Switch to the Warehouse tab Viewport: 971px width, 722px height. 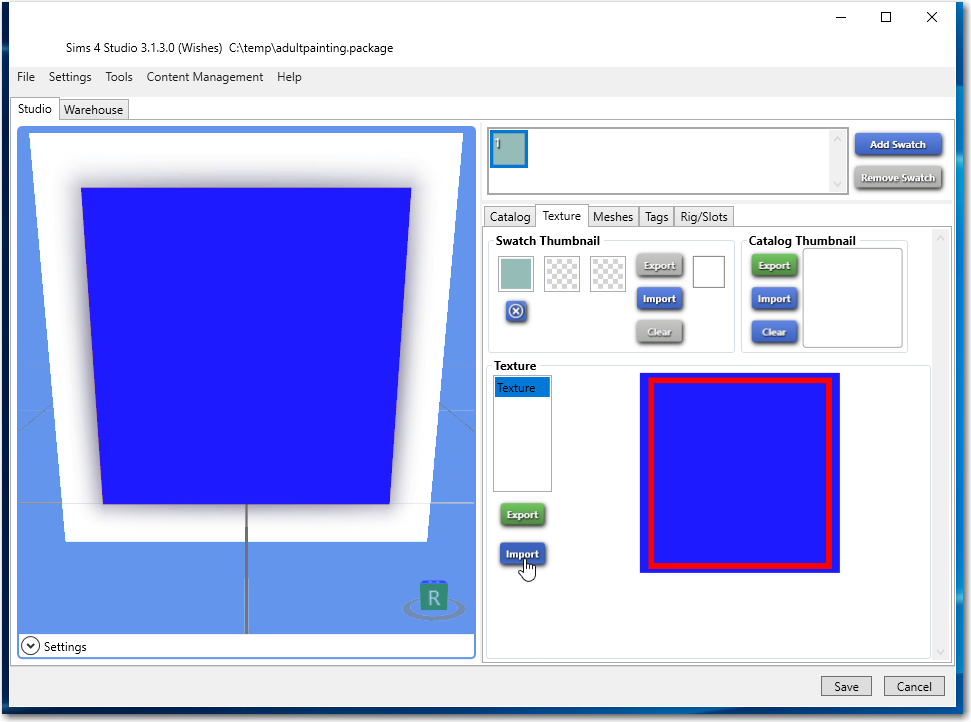94,110
